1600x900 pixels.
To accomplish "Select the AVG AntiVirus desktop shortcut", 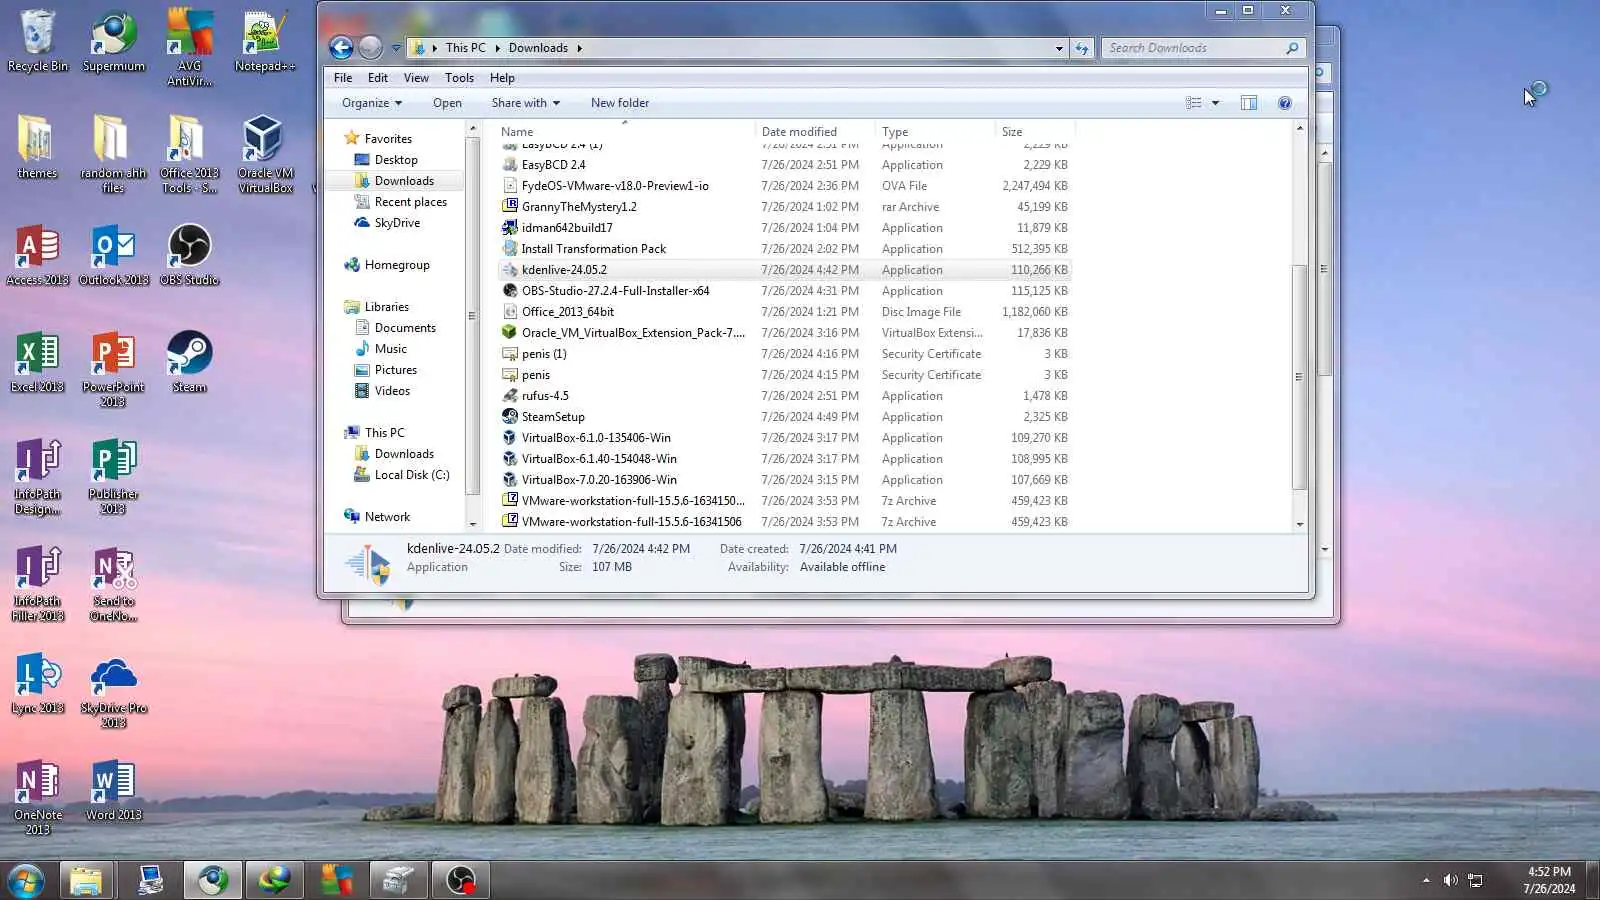I will point(189,48).
